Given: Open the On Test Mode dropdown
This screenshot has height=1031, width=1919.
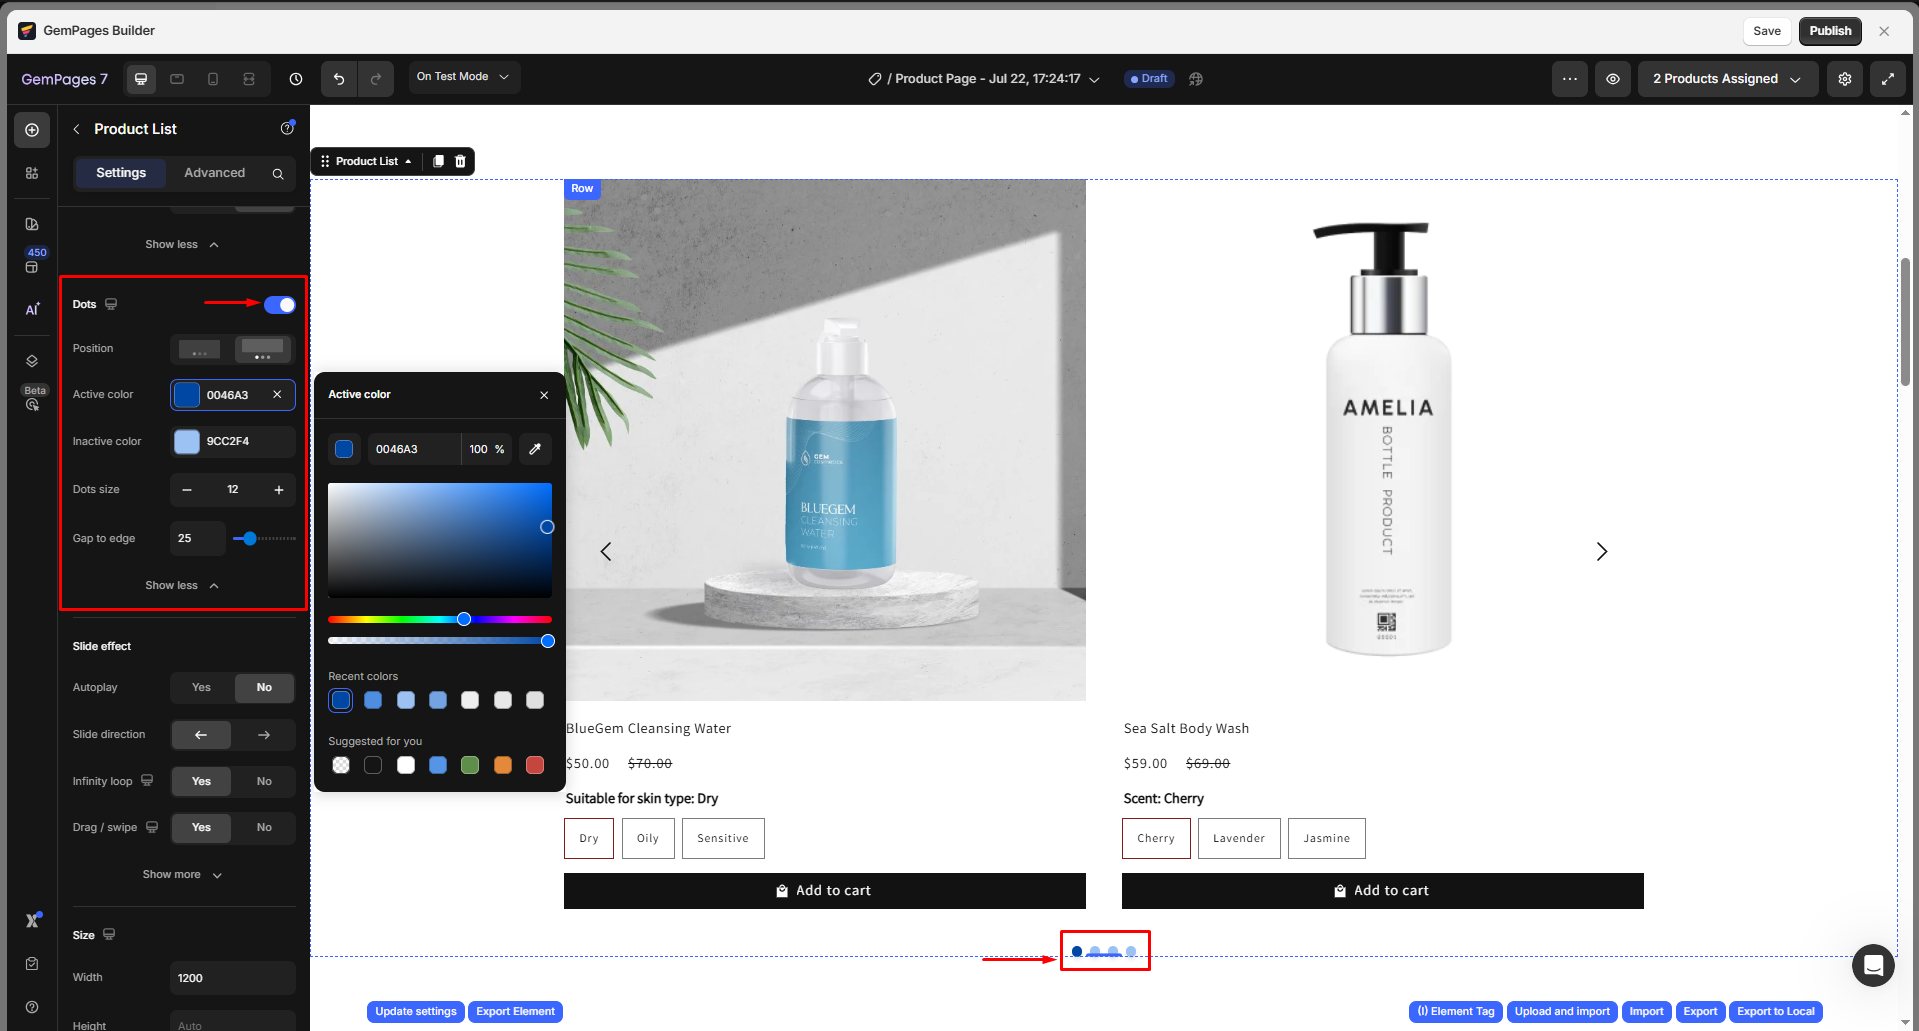Looking at the screenshot, I should tap(463, 77).
